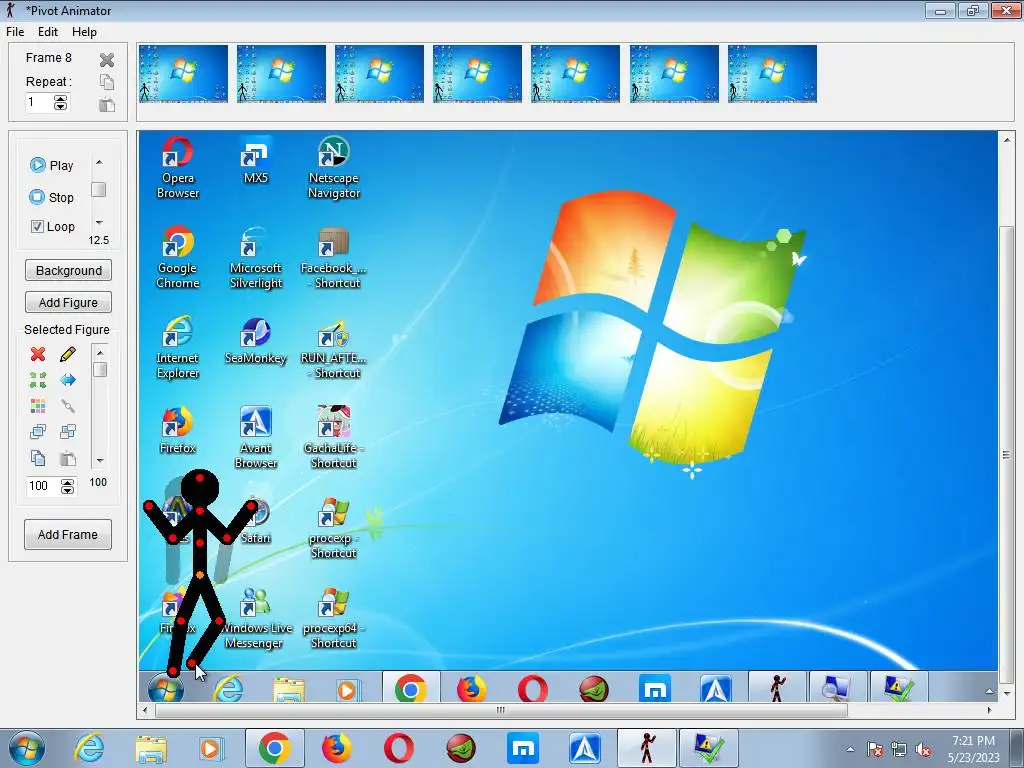Click figure size slider up arrow

[100, 353]
